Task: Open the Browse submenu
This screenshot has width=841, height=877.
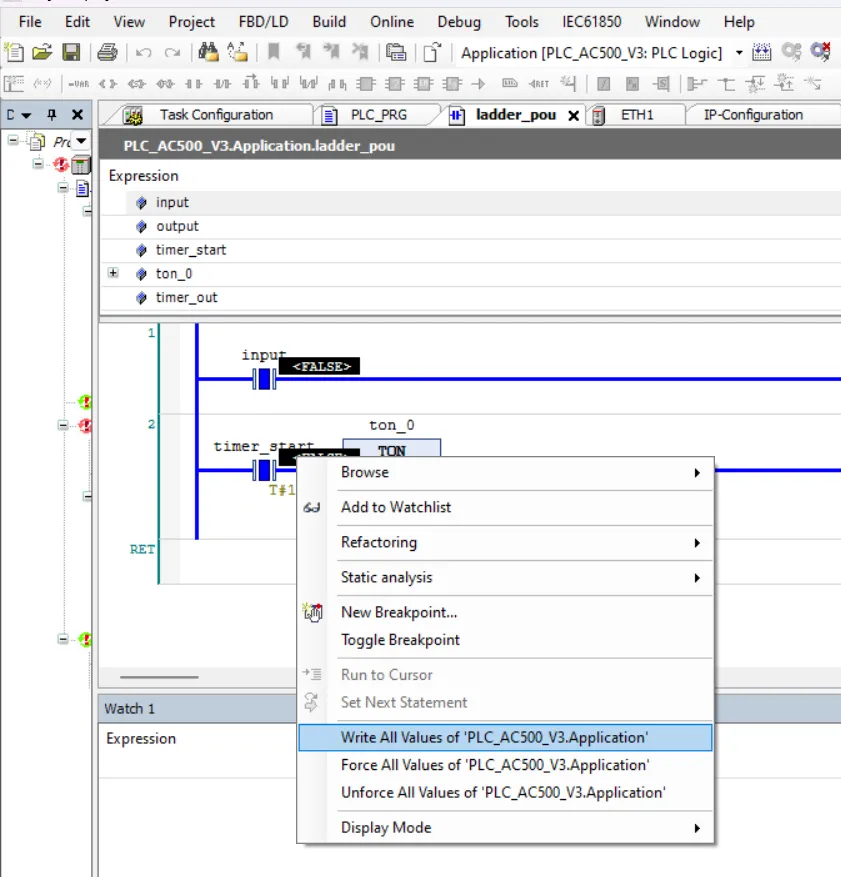Action: (506, 473)
